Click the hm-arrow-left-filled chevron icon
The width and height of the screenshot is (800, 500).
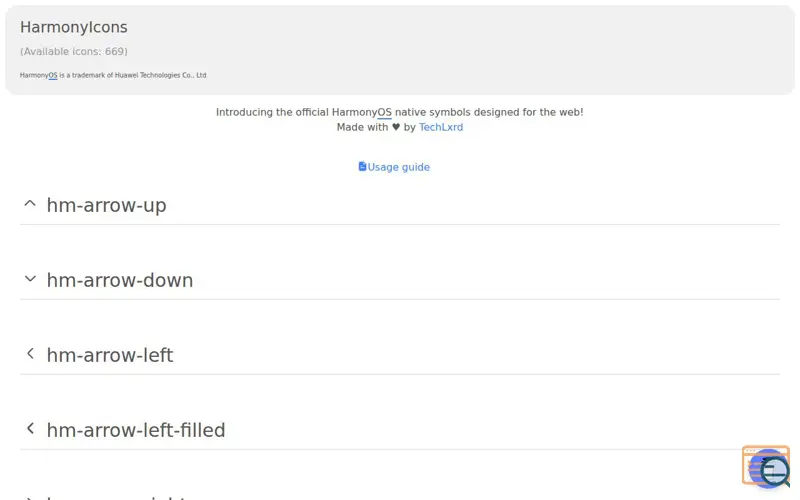(x=30, y=428)
